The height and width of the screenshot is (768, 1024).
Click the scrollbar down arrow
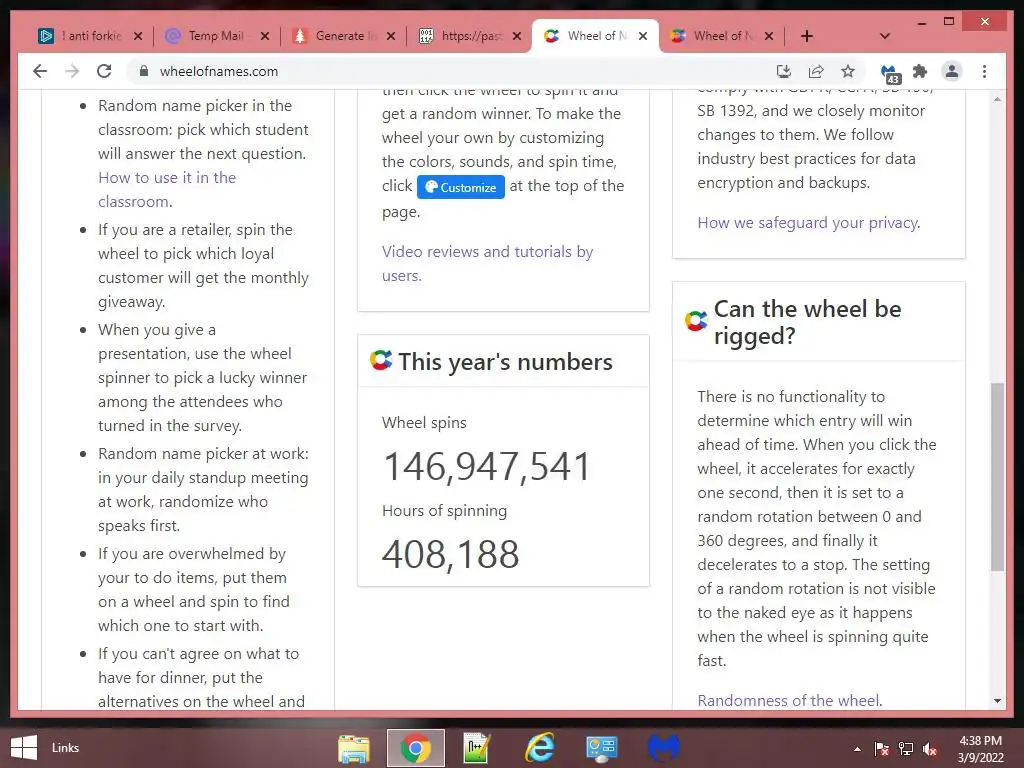pyautogui.click(x=997, y=701)
